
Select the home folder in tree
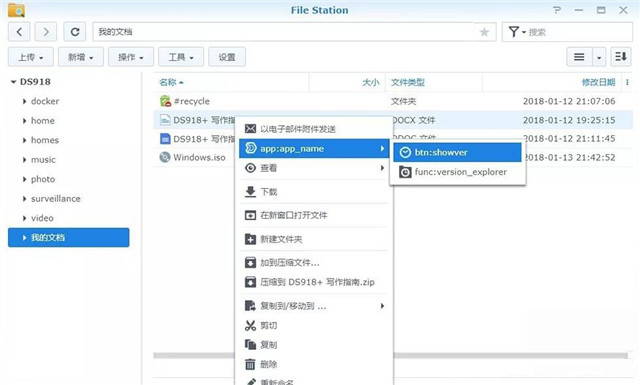(42, 120)
